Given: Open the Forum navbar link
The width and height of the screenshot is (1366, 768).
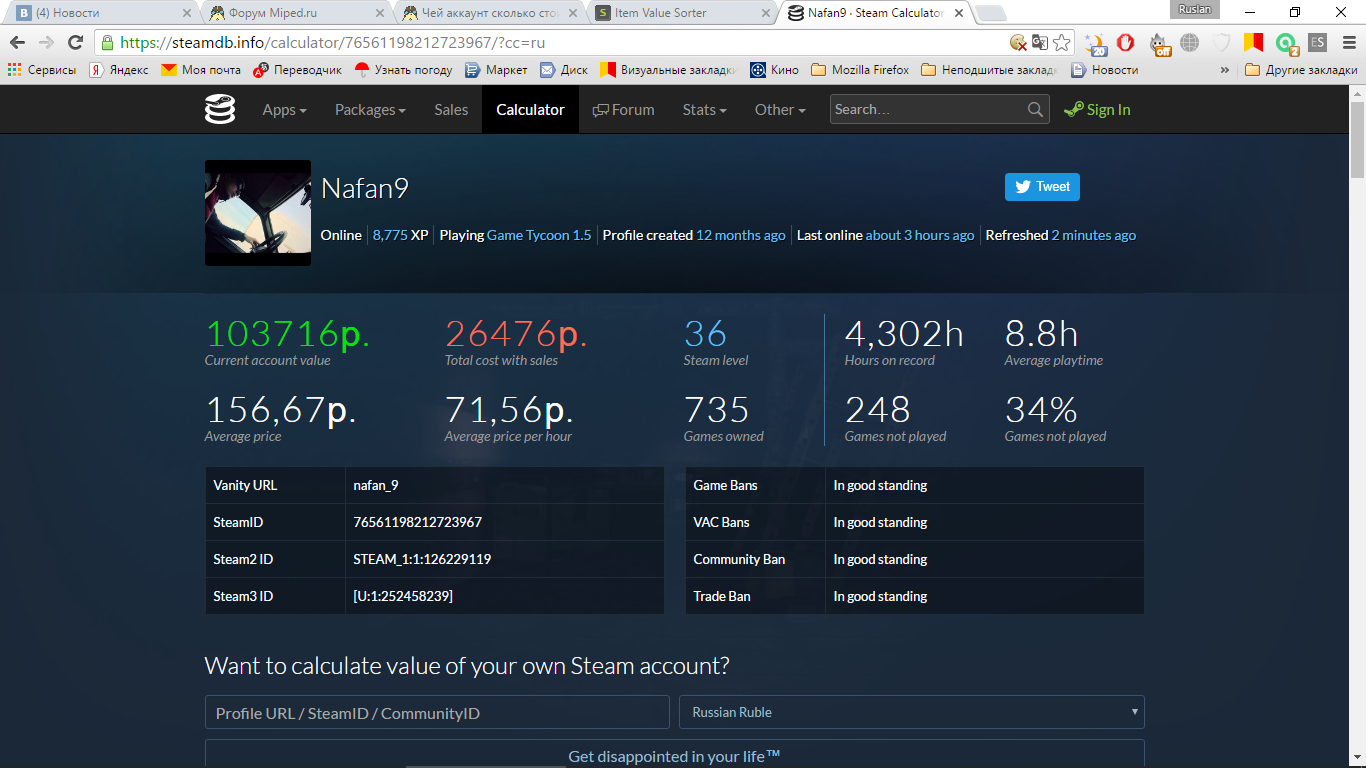Looking at the screenshot, I should click(623, 110).
